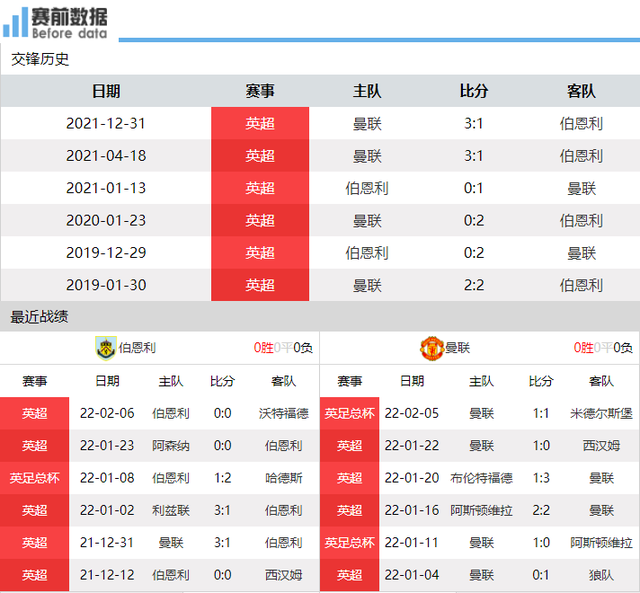This screenshot has height=593, width=640.
Task: Click 曼联 away team in 2021-01-13 row
Action: 582,188
